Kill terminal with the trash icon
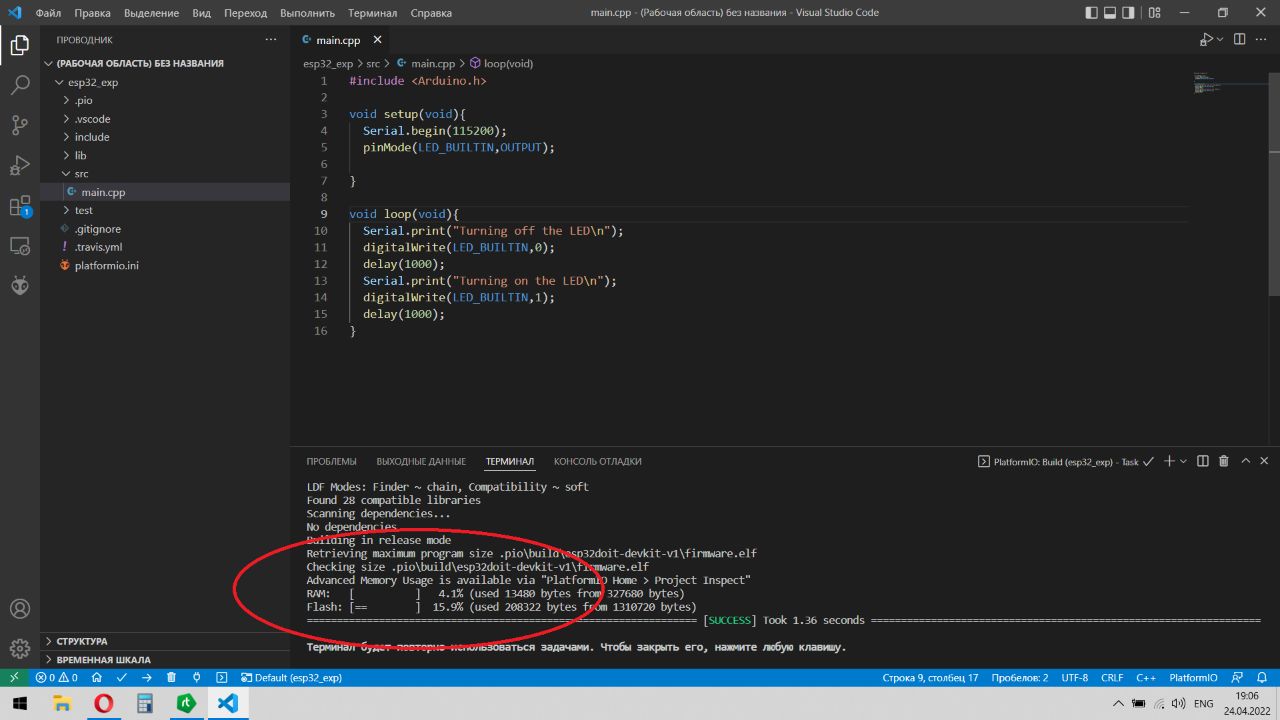The height and width of the screenshot is (720, 1280). pyautogui.click(x=1224, y=461)
